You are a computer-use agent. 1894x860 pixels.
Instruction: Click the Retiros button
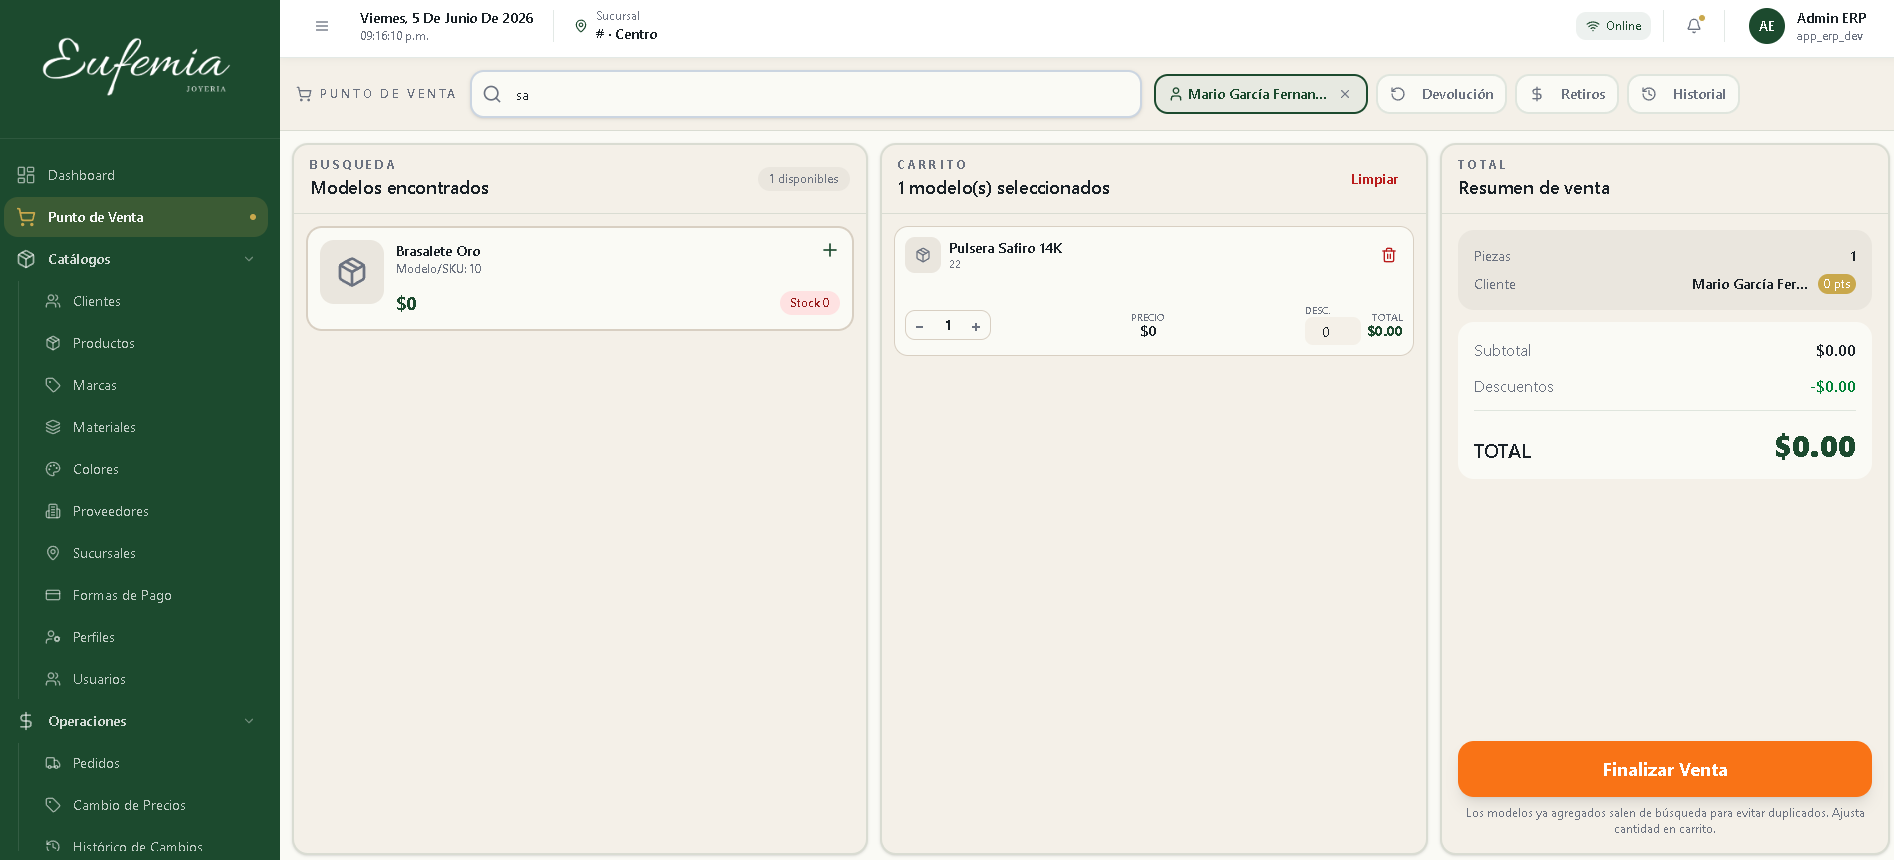(1567, 94)
